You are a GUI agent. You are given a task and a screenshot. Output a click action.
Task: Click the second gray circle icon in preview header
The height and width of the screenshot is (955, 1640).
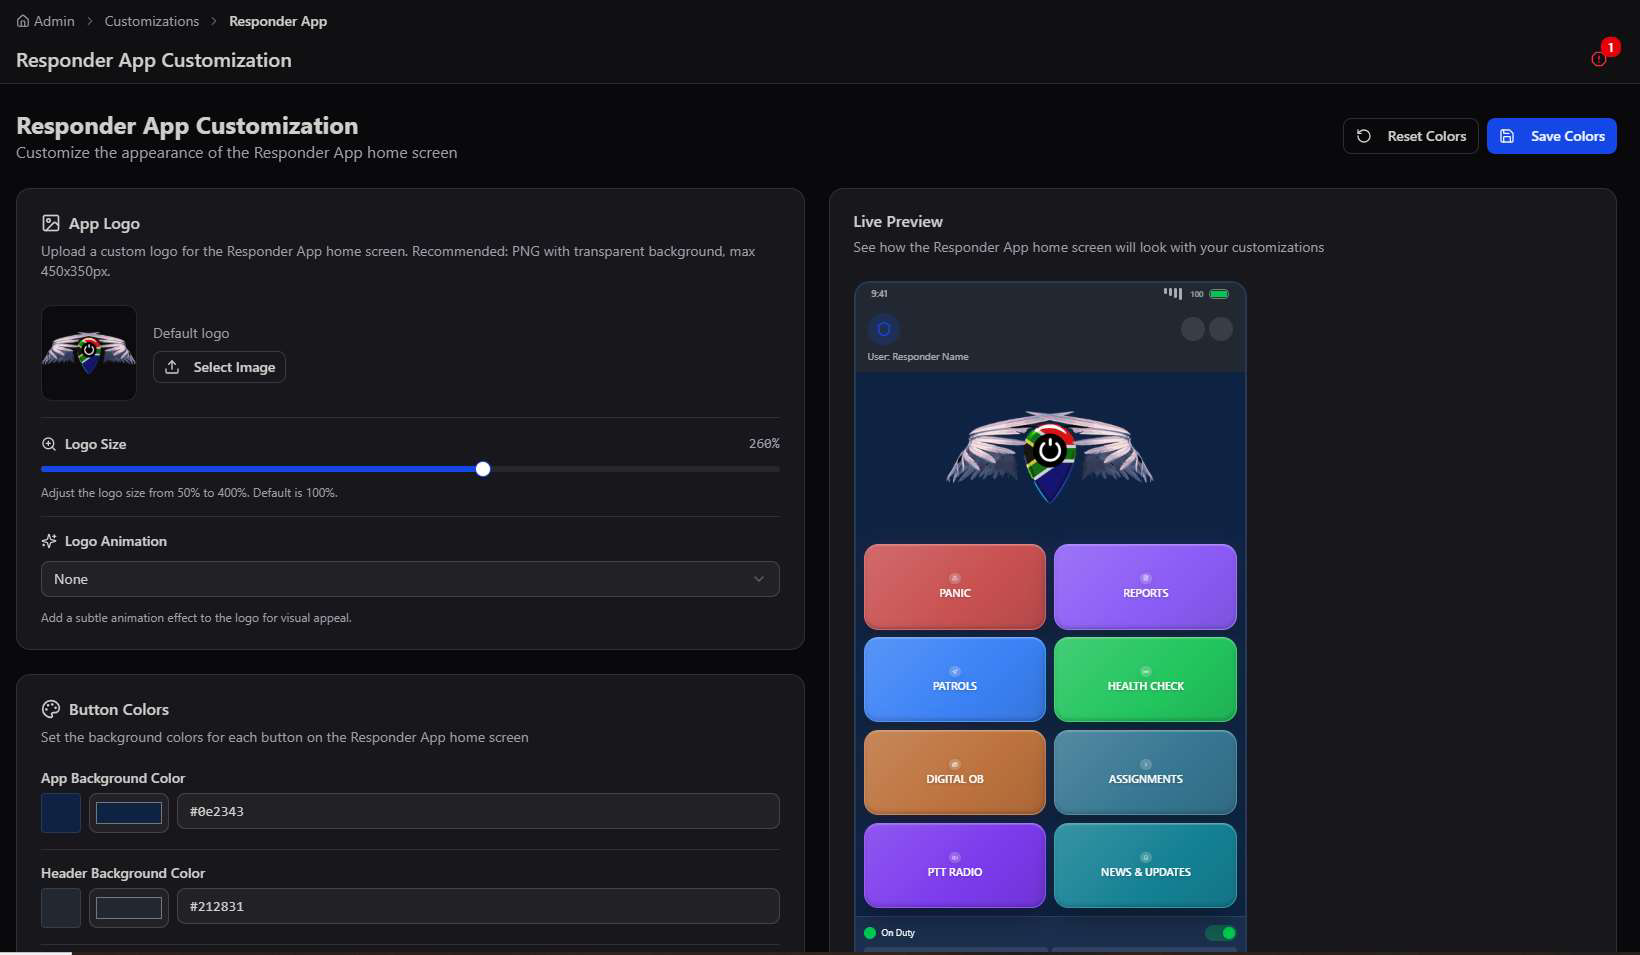(1221, 329)
